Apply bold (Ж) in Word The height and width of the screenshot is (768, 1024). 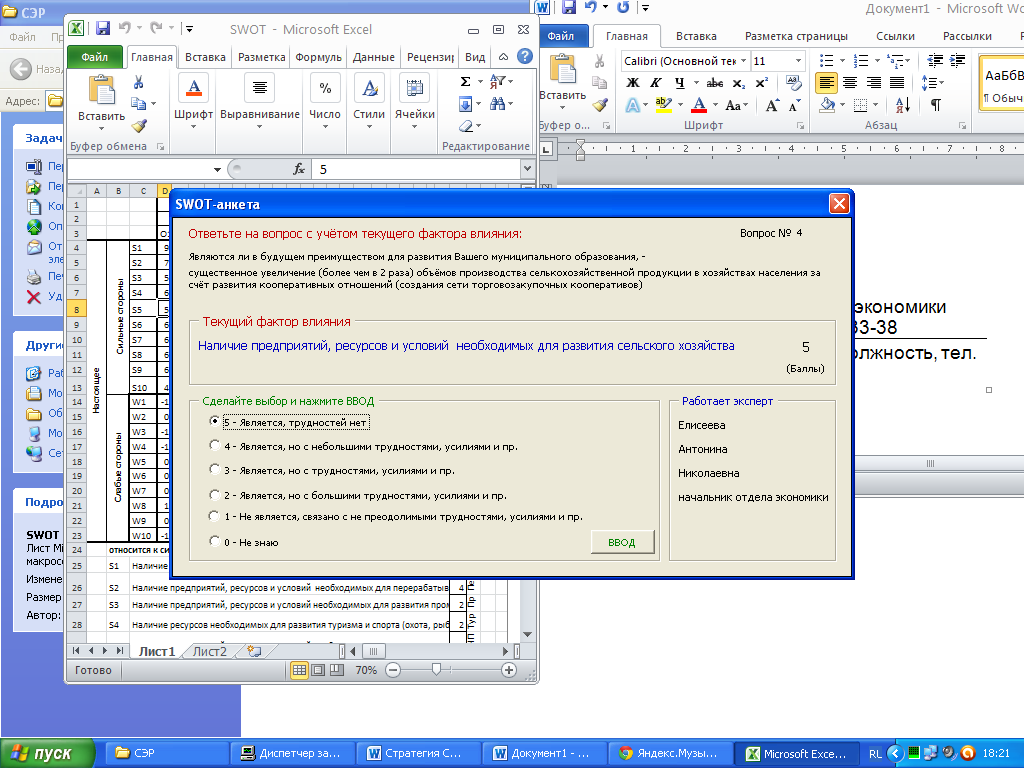point(632,83)
